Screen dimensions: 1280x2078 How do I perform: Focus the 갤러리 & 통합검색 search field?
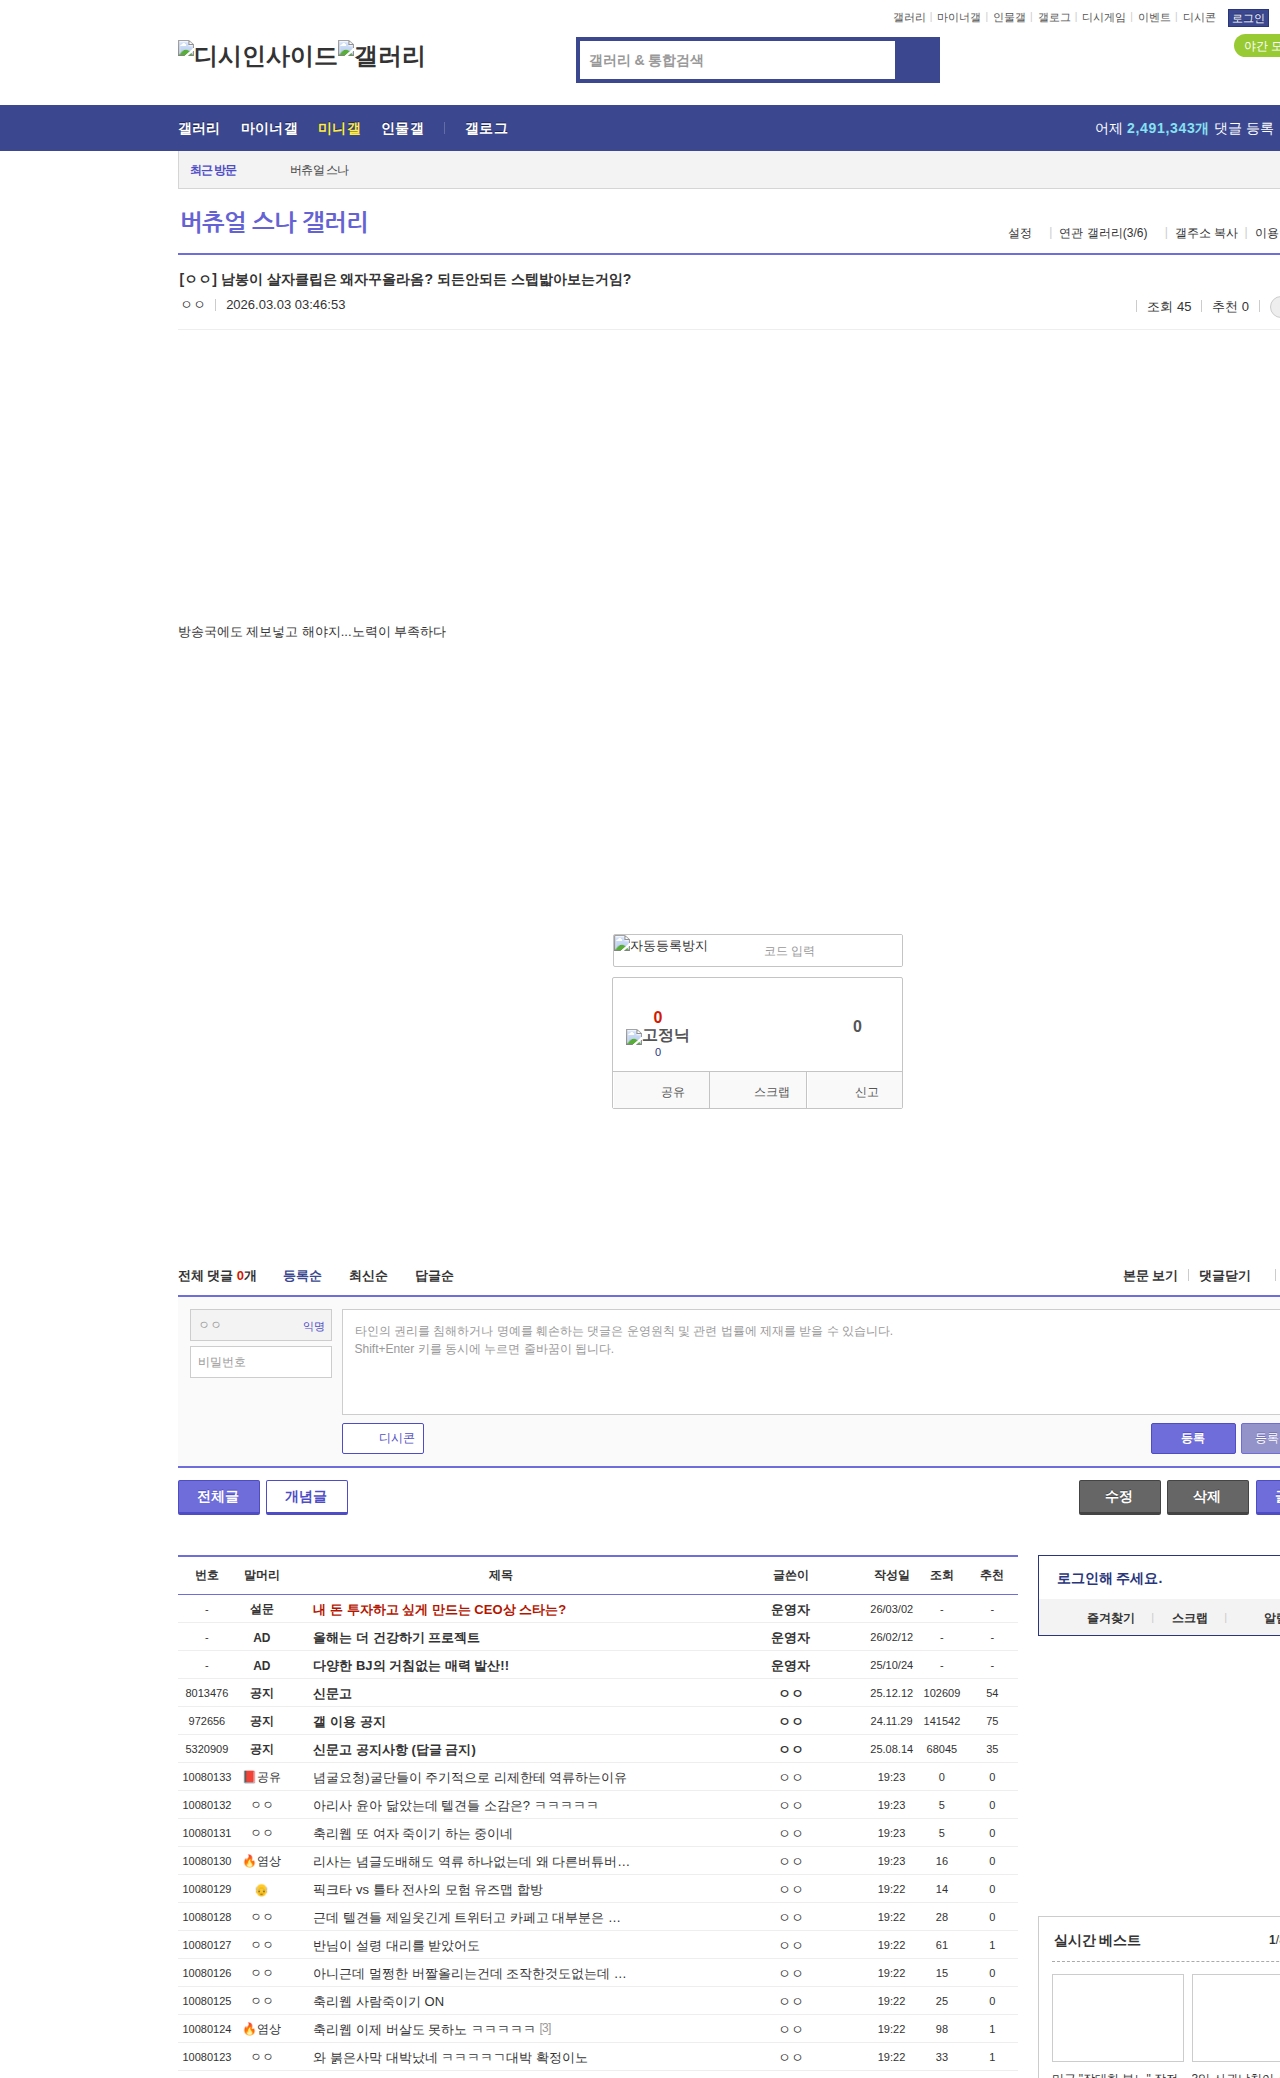coord(737,60)
